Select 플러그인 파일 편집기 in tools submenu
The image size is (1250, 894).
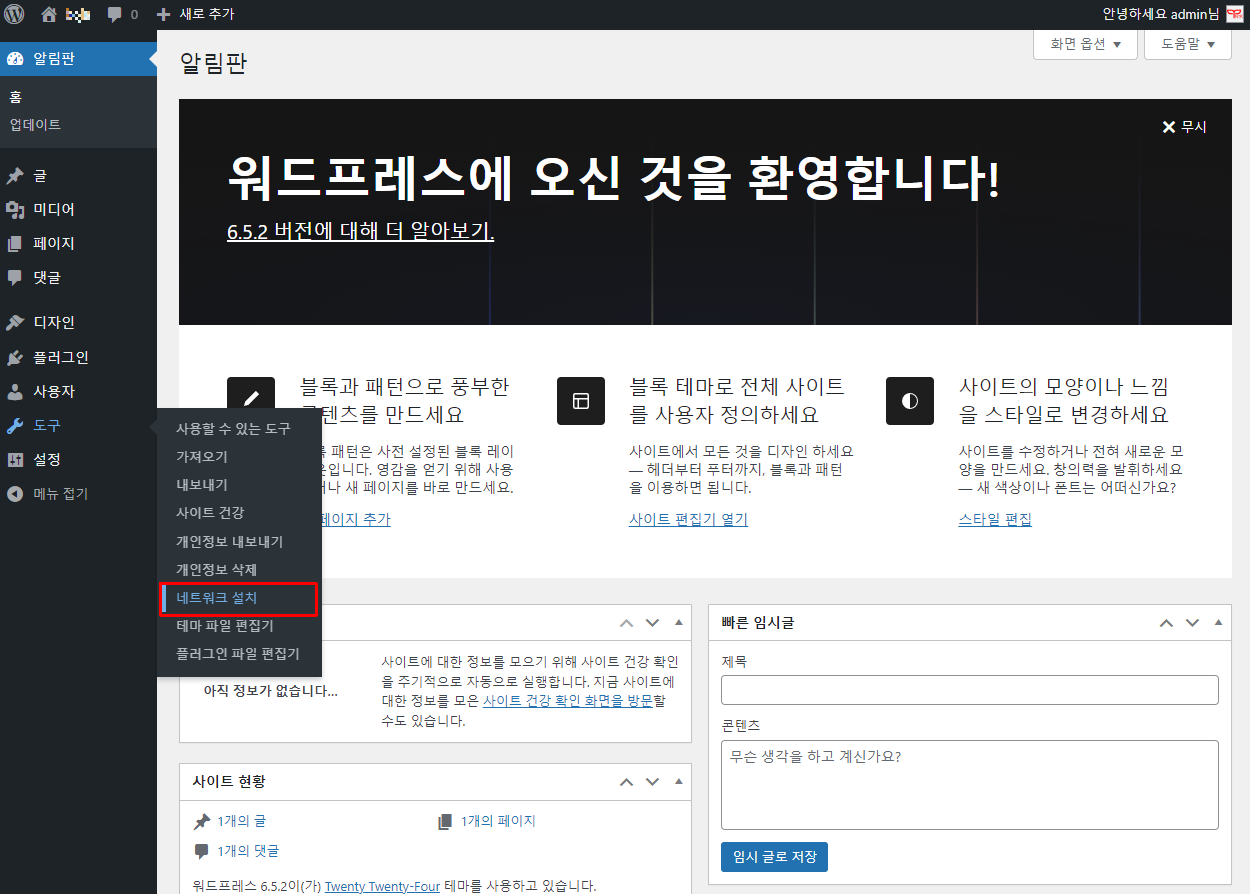coord(239,653)
